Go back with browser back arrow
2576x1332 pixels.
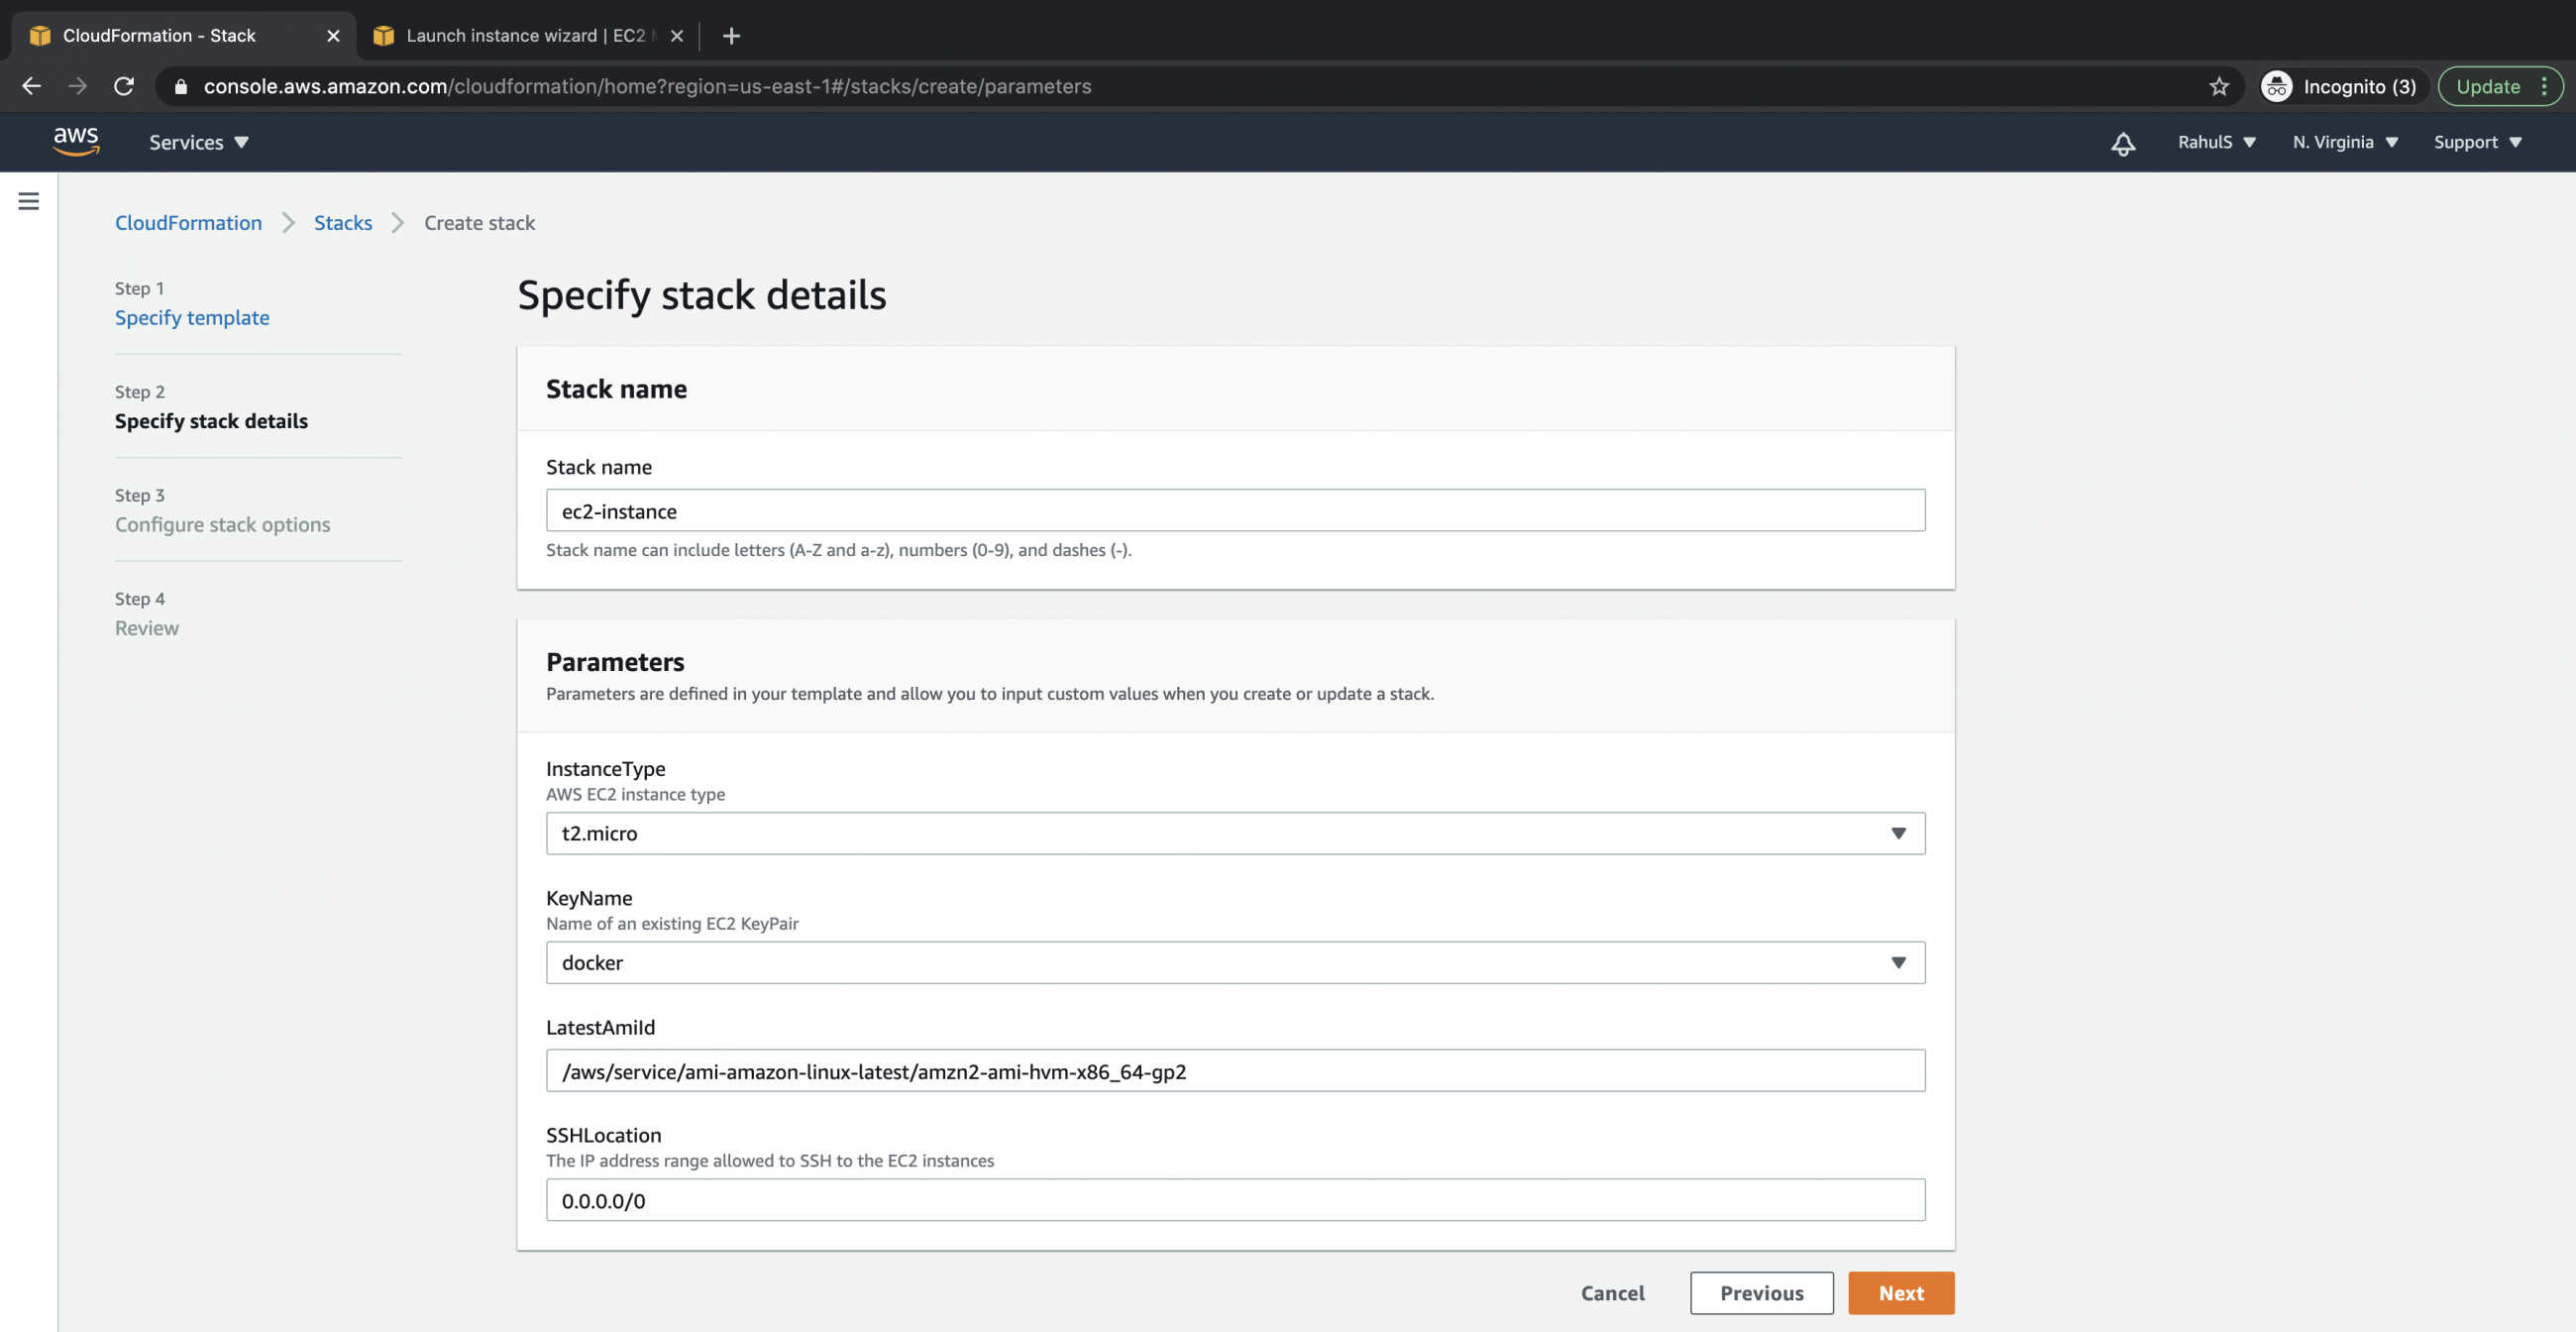point(31,86)
